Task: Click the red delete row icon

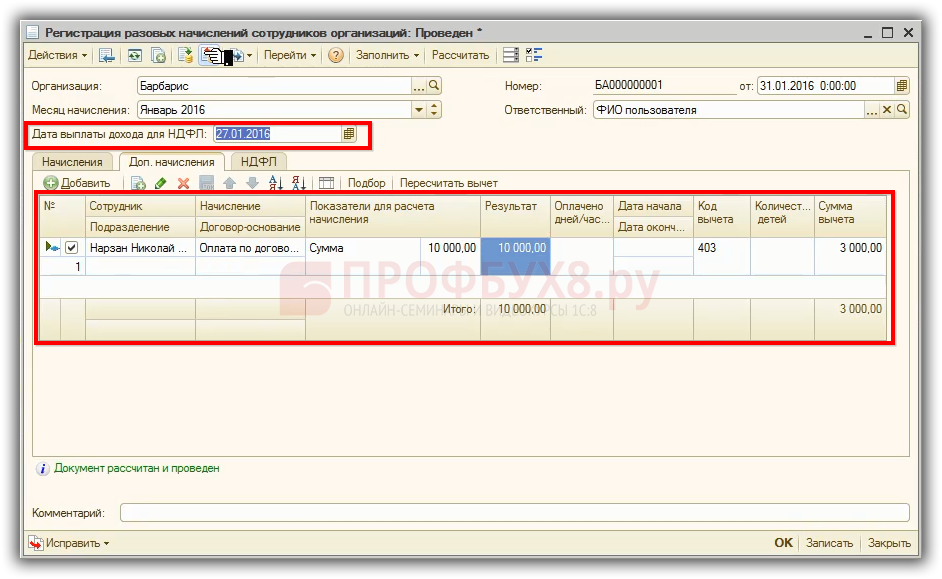Action: pos(183,183)
